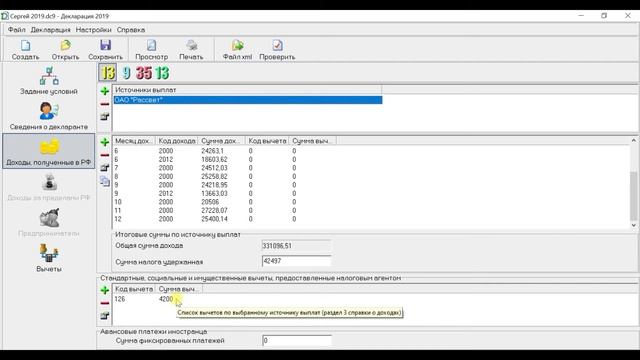The width and height of the screenshot is (640, 360).
Task: Copy the selected income row
Action: (x=105, y=181)
